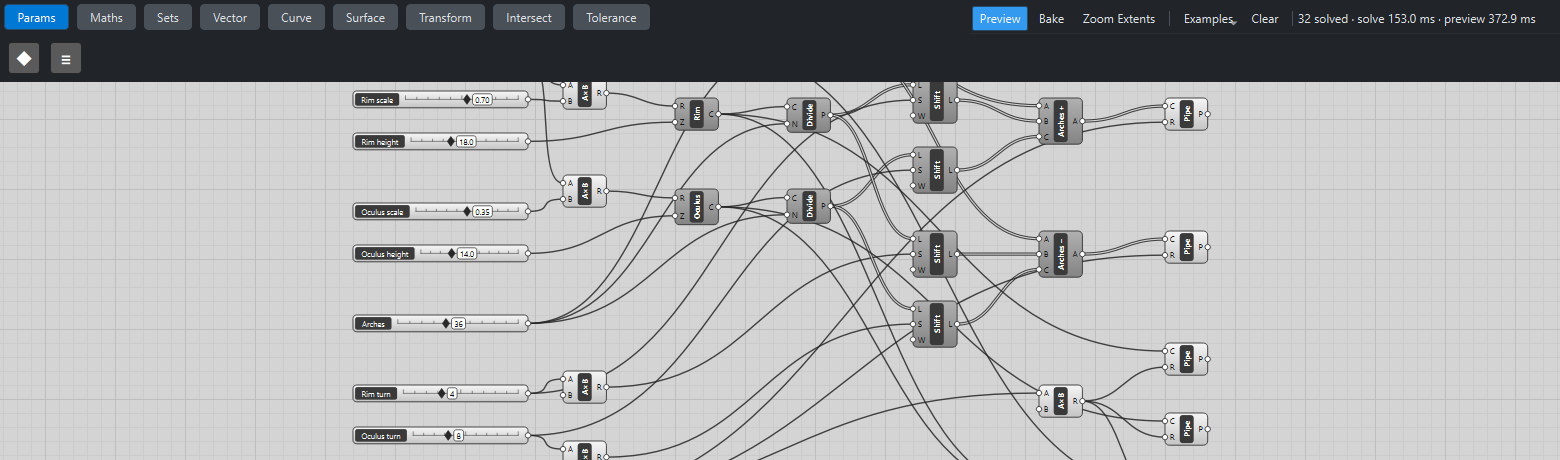Click the 0.70 value on Rim scale

482,100
